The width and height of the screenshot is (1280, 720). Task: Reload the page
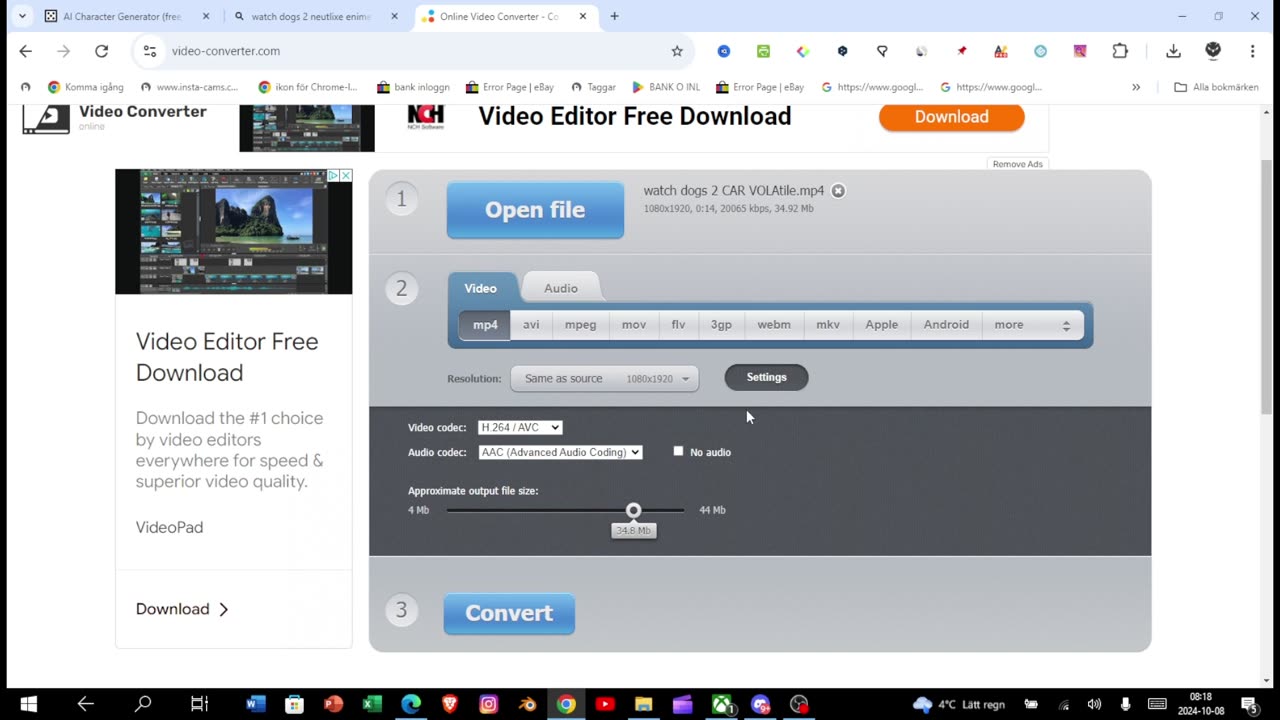click(101, 51)
